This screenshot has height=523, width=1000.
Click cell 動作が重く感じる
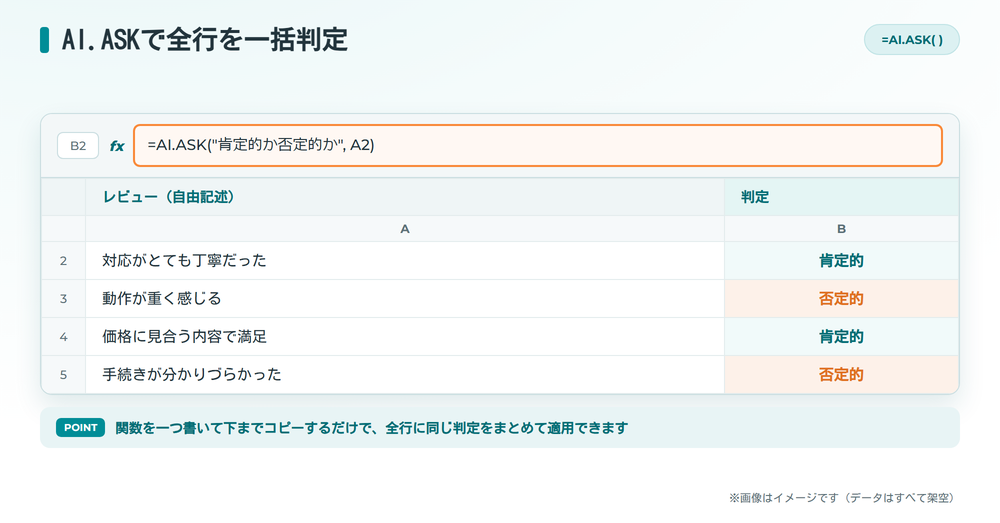[405, 298]
